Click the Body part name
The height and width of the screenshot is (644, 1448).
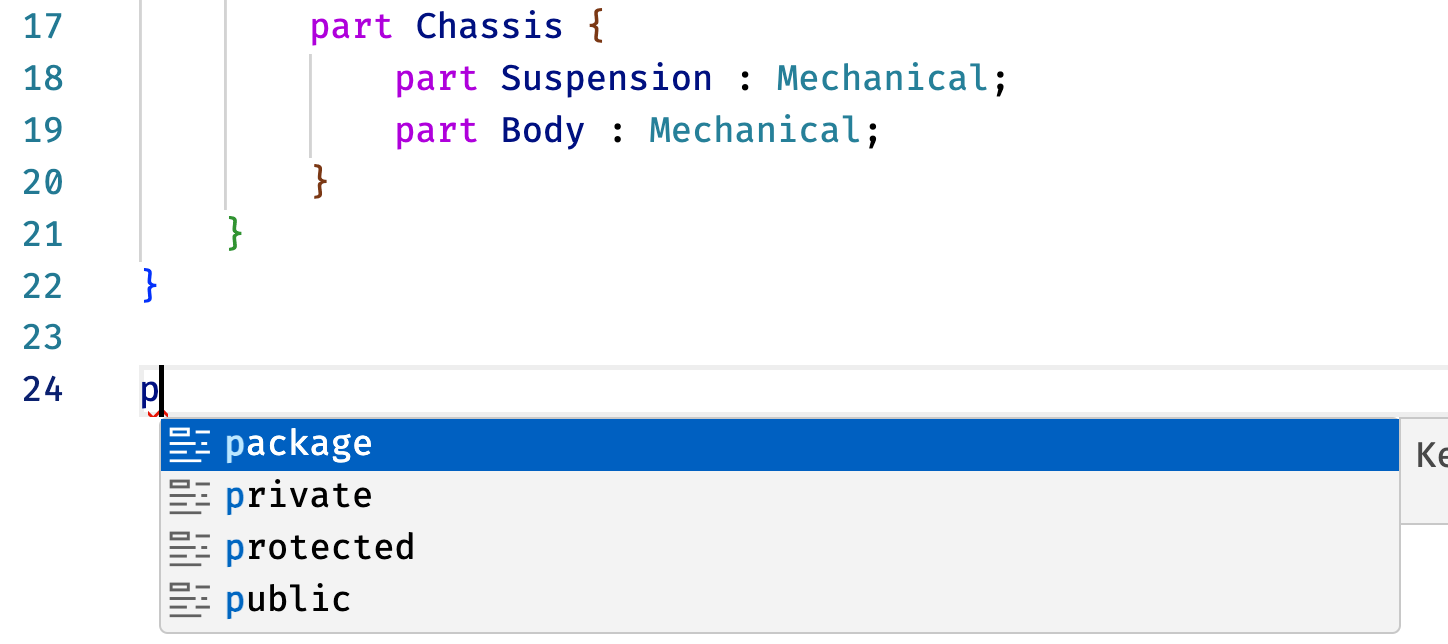[x=543, y=130]
